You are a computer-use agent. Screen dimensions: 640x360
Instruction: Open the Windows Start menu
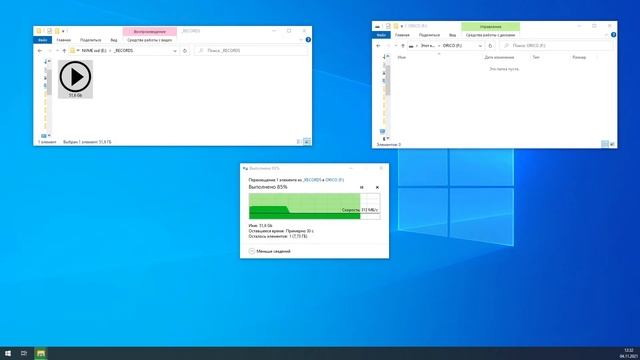click(8, 353)
